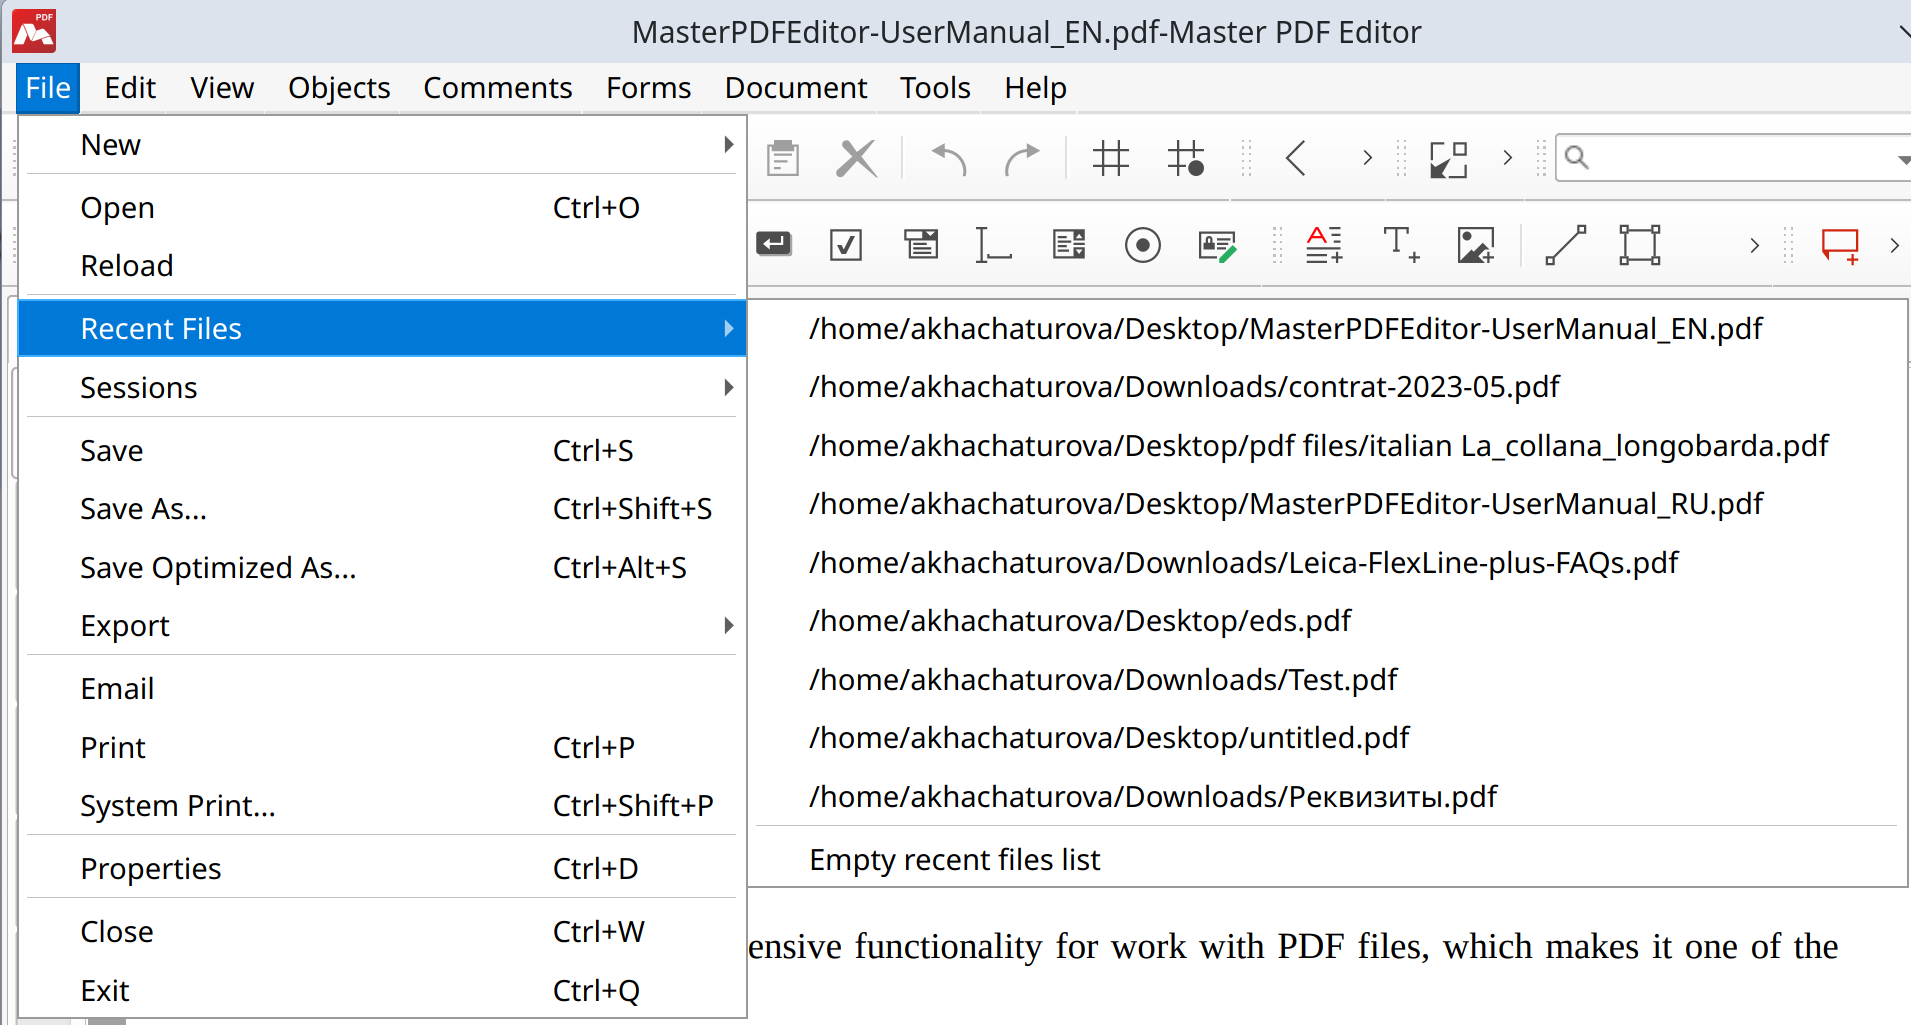Open the Edit menu
The height and width of the screenshot is (1025, 1911).
[130, 88]
